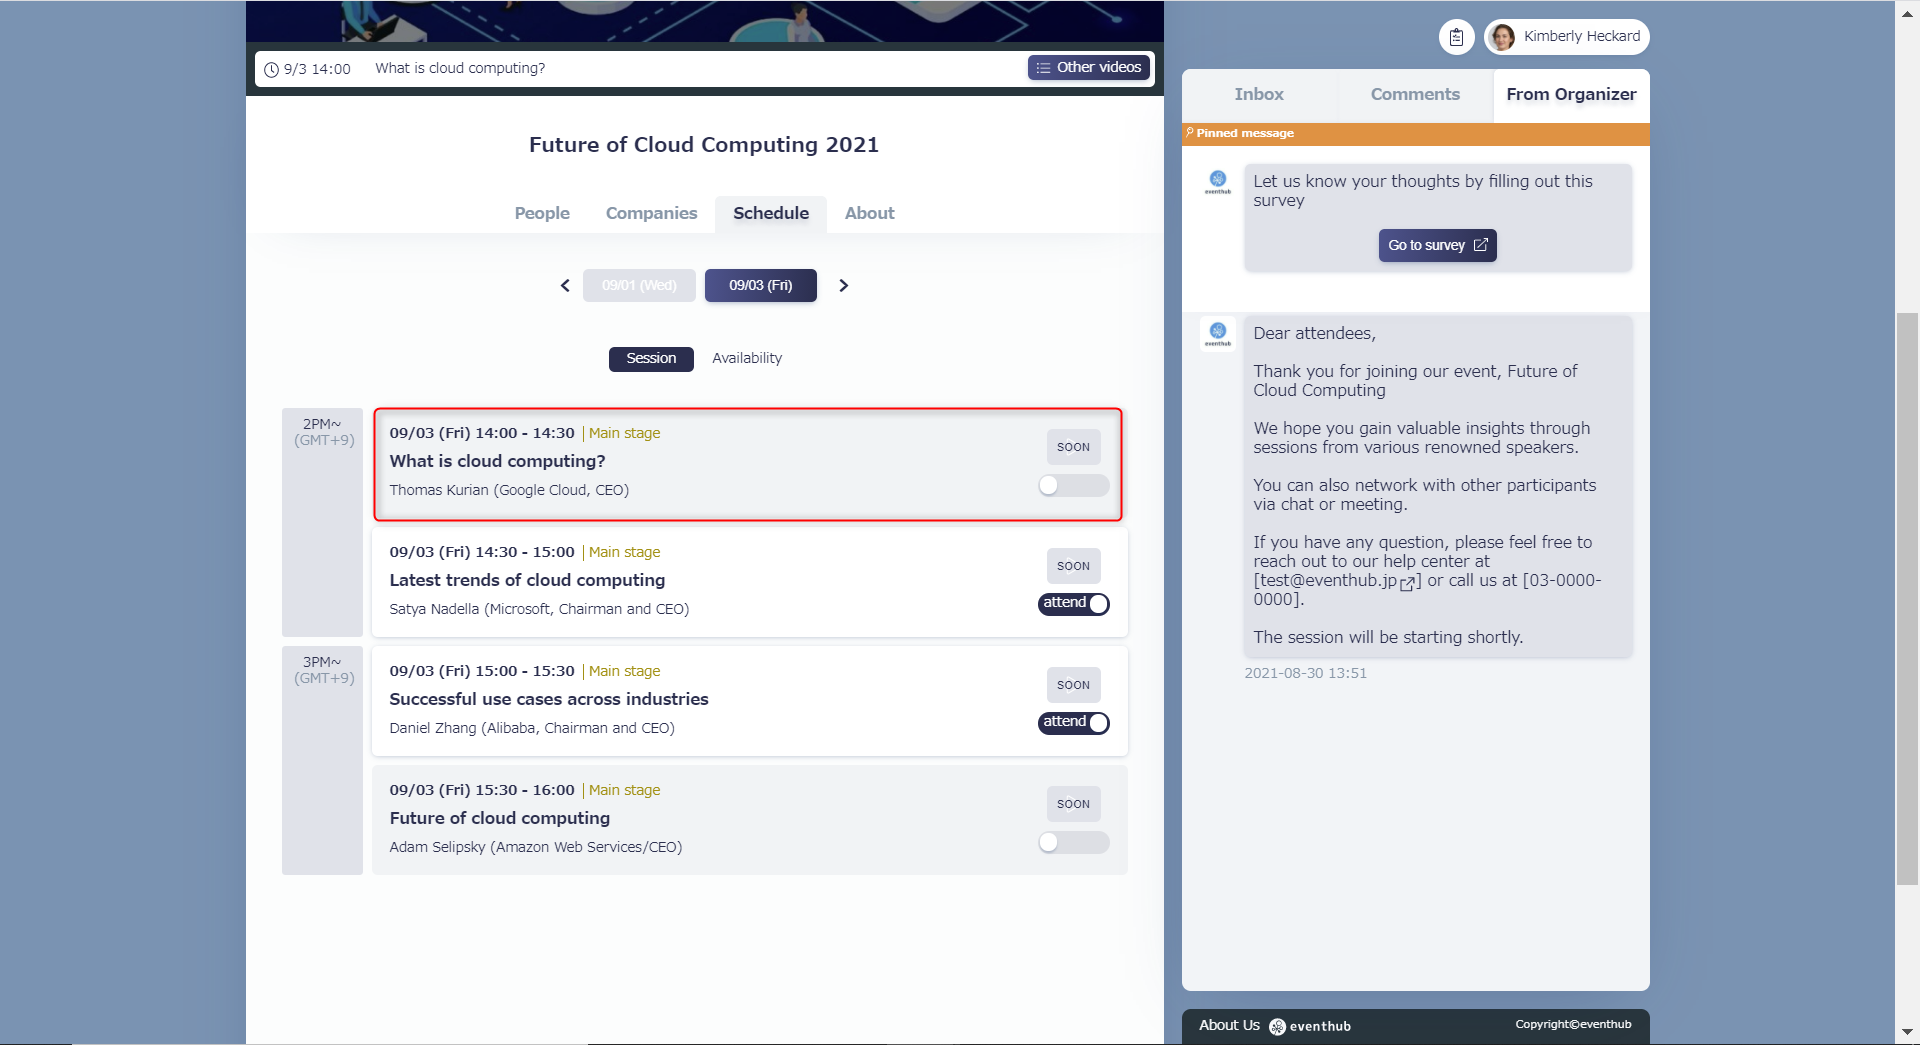Go to next schedule date arrow
The height and width of the screenshot is (1045, 1920).
843,285
